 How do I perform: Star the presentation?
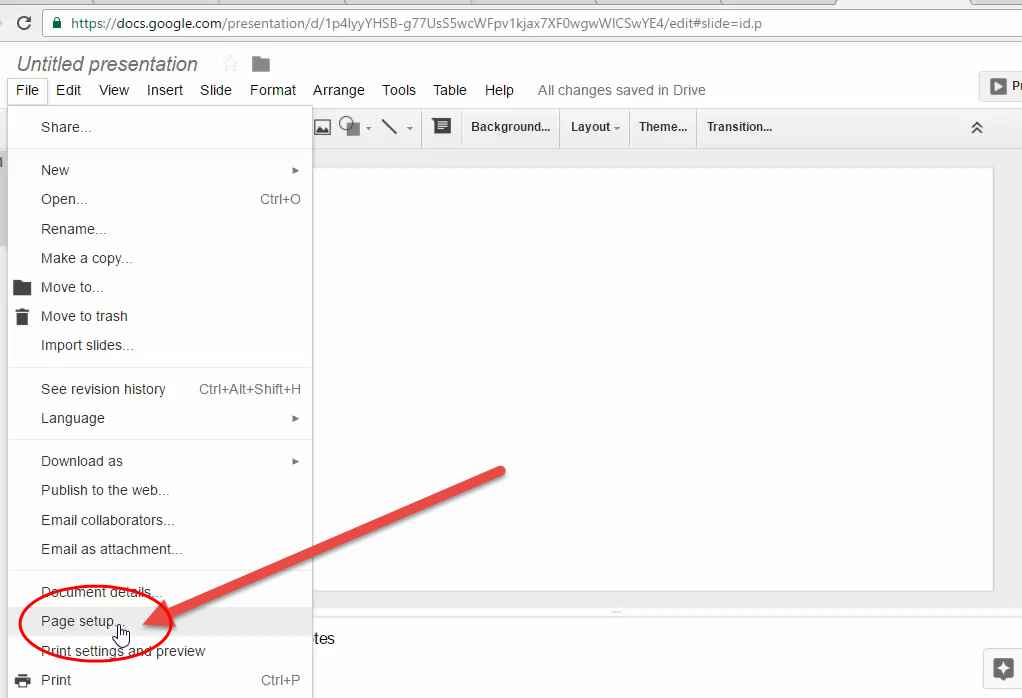coord(230,63)
